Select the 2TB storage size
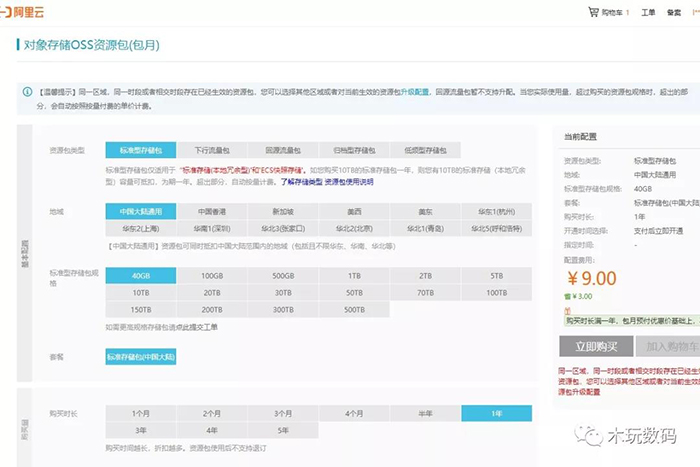This screenshot has width=700, height=467. coord(425,276)
